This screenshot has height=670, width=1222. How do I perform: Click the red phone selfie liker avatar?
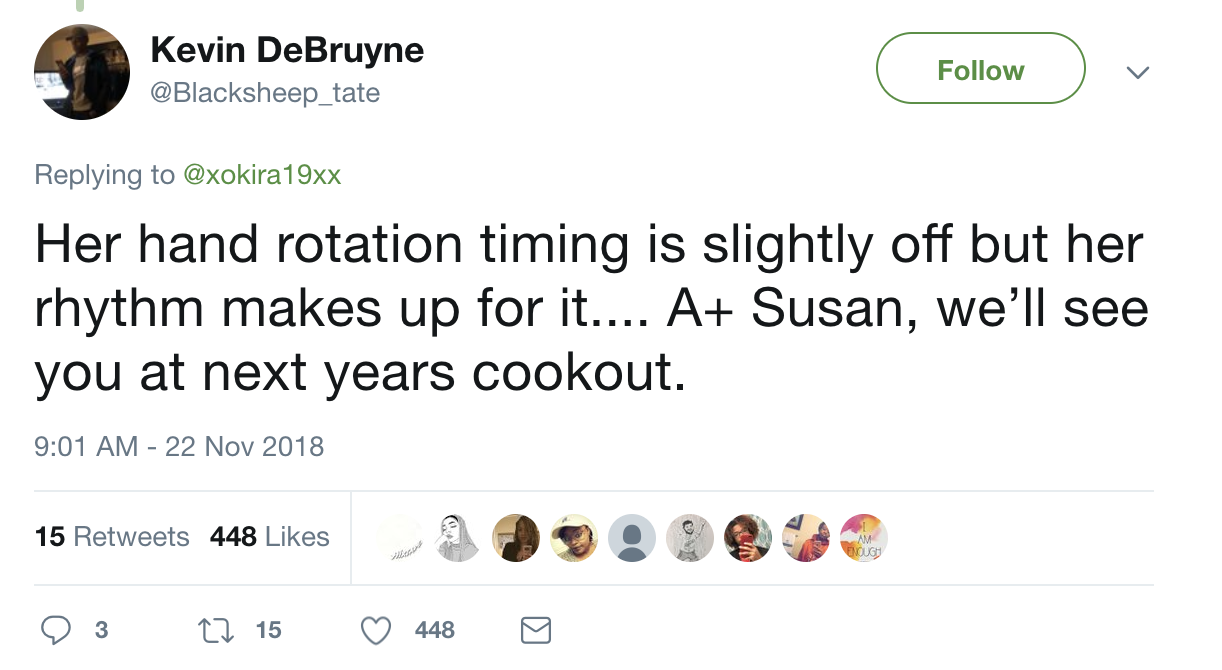point(748,538)
